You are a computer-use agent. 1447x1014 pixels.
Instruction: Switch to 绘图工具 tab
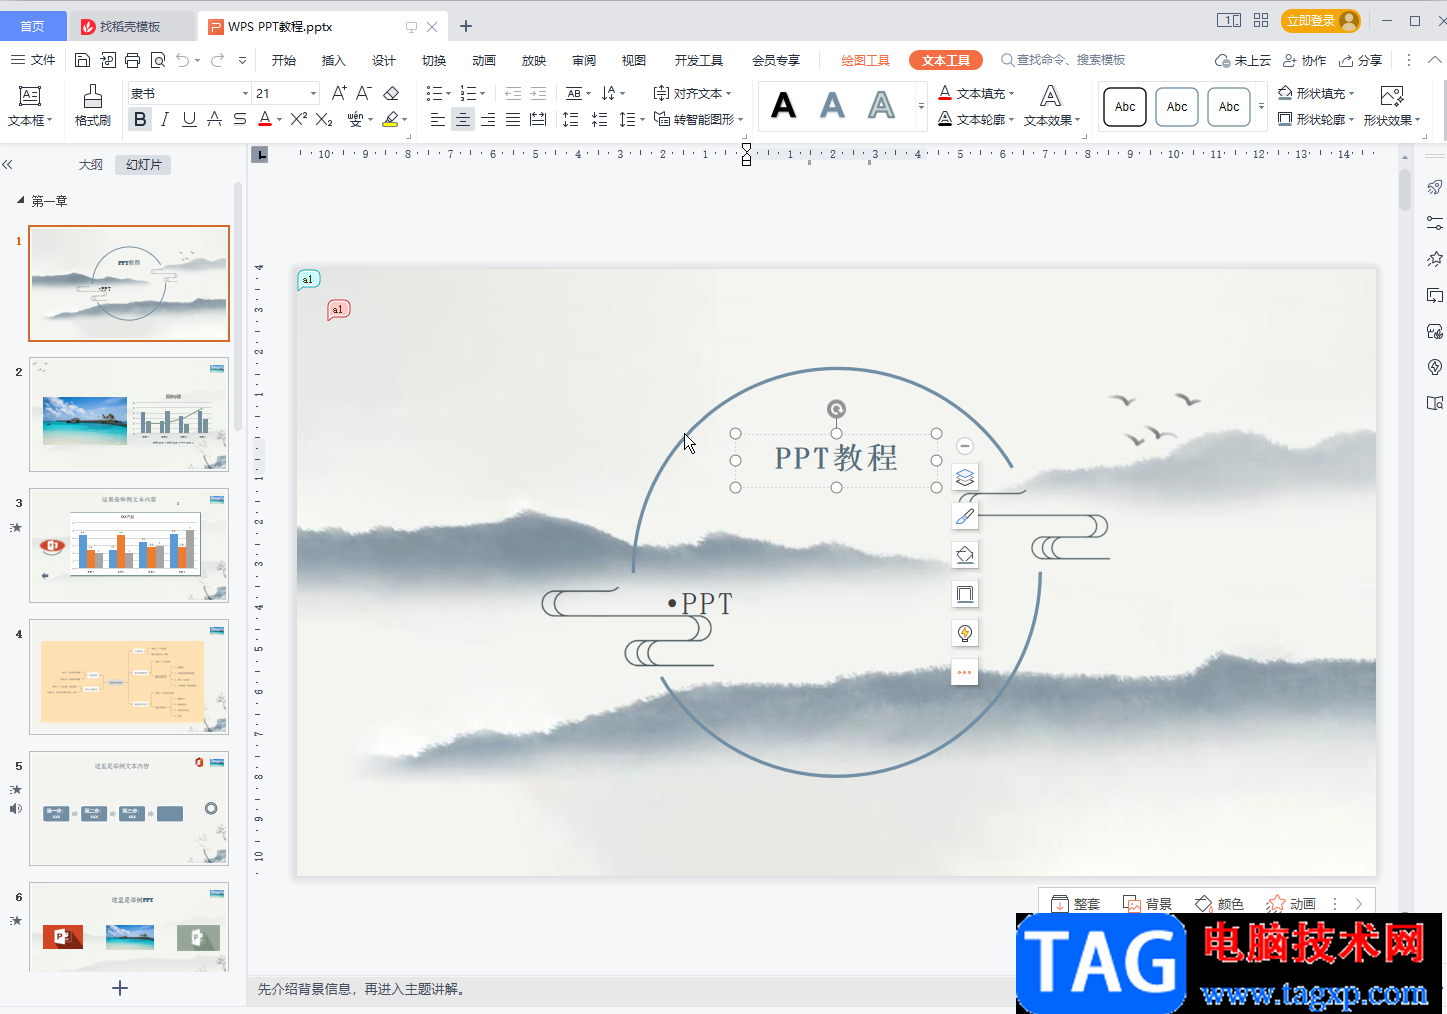click(x=865, y=60)
